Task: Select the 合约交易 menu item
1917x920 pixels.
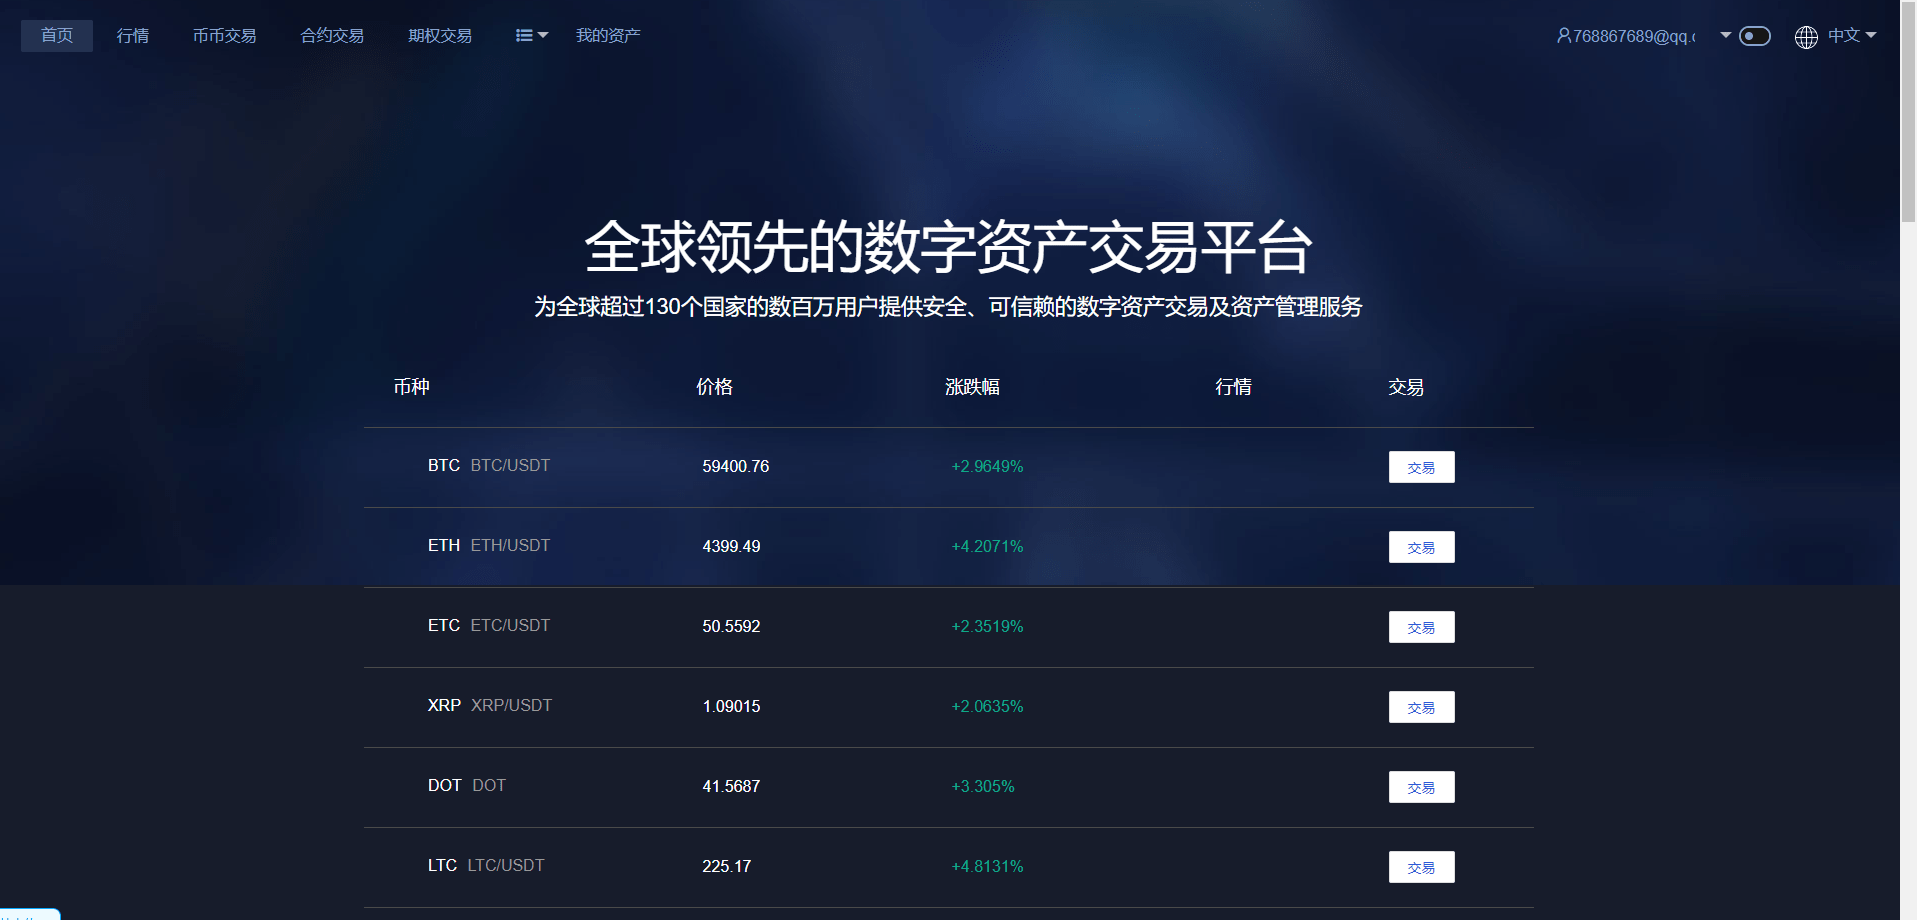Action: coord(332,36)
